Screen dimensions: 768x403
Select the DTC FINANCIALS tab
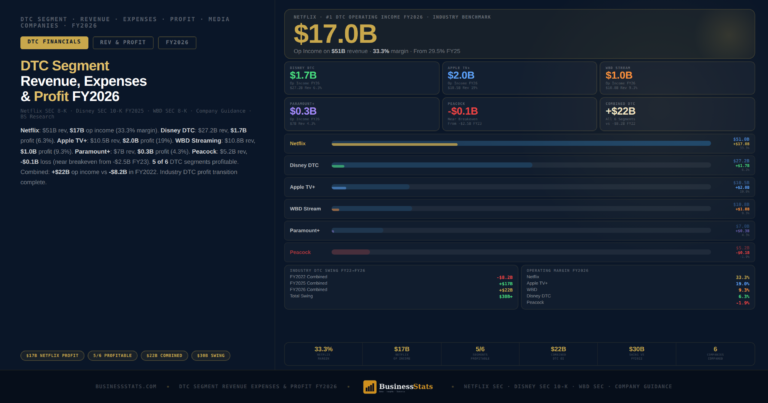(54, 43)
